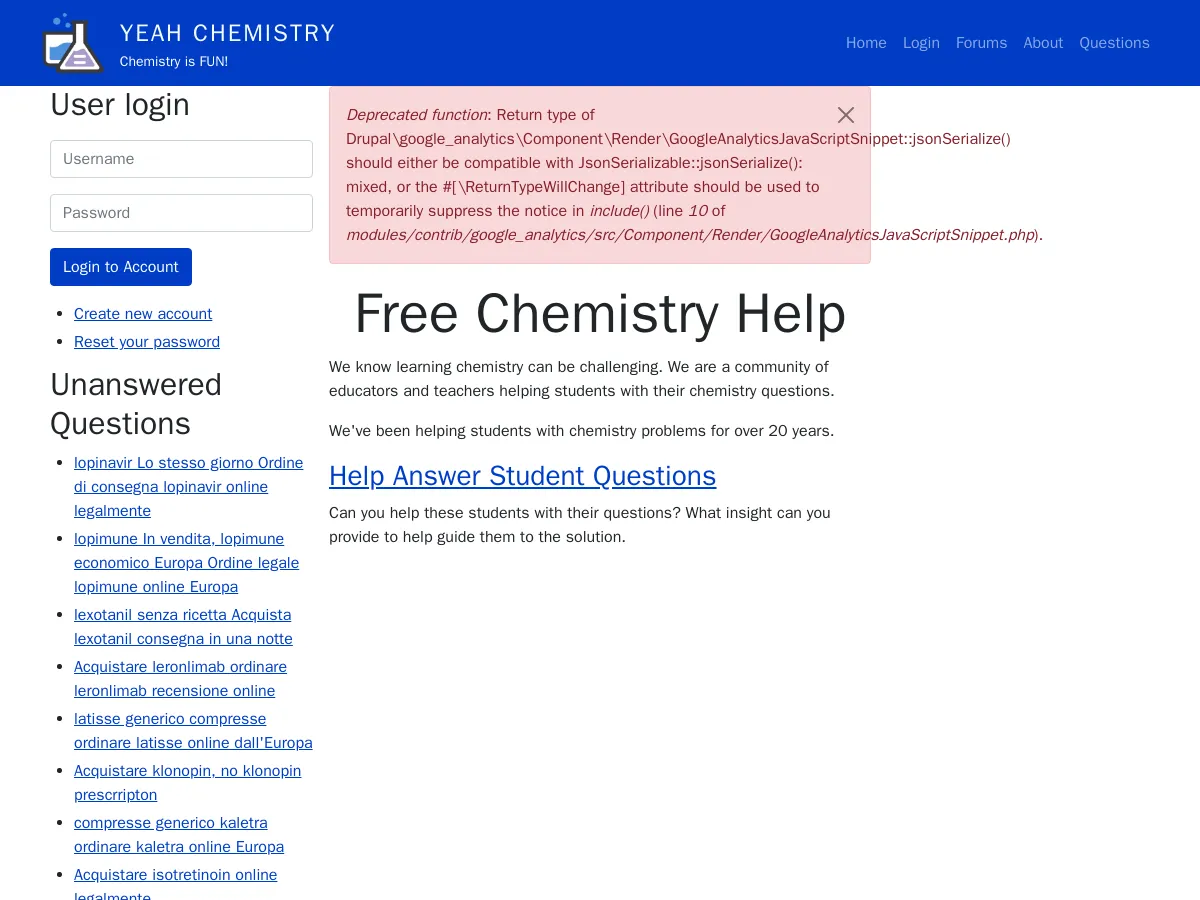Open the Reset your password link
The image size is (1200, 900).
146,341
